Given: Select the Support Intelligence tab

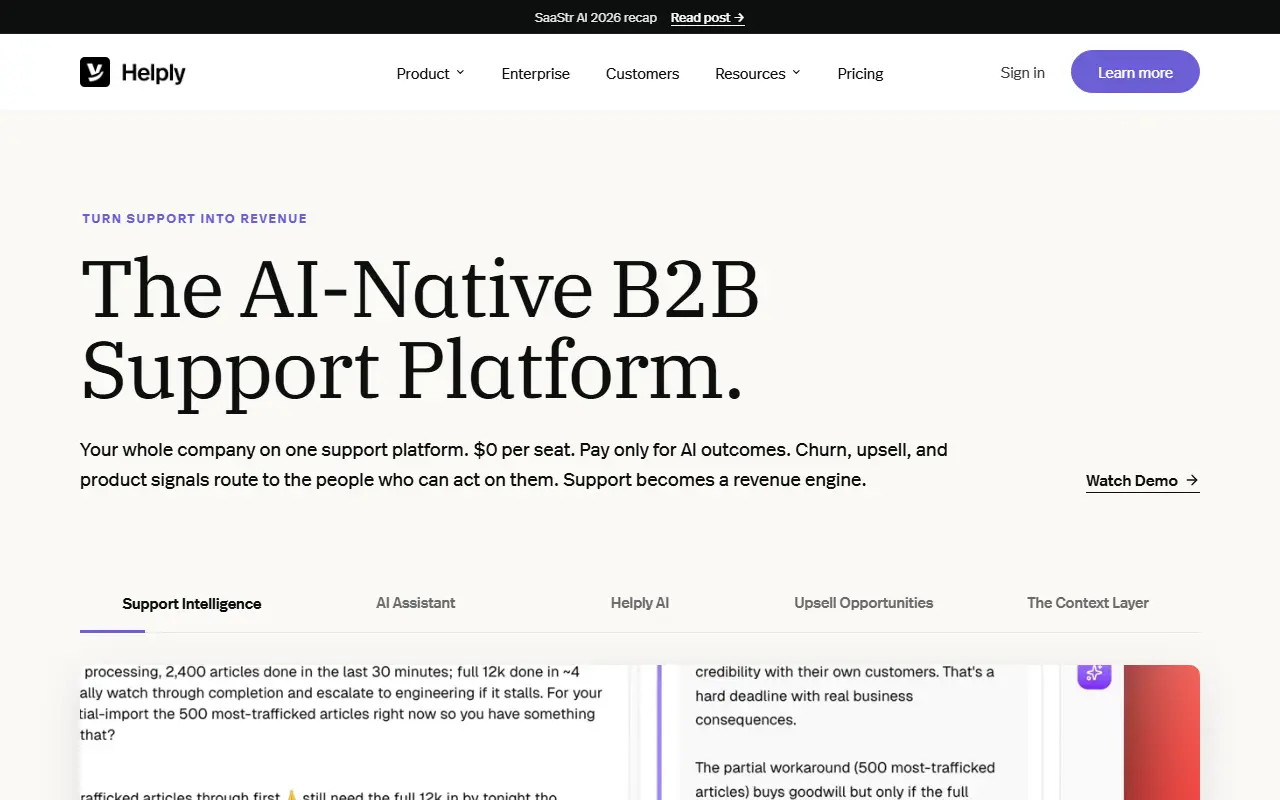Looking at the screenshot, I should (192, 603).
